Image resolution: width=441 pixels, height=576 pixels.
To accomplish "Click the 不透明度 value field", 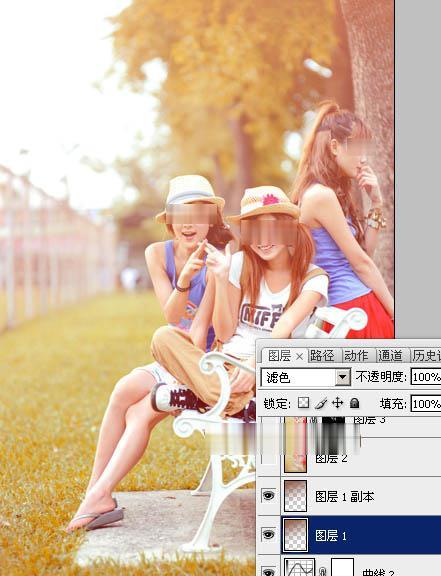I will pos(426,377).
